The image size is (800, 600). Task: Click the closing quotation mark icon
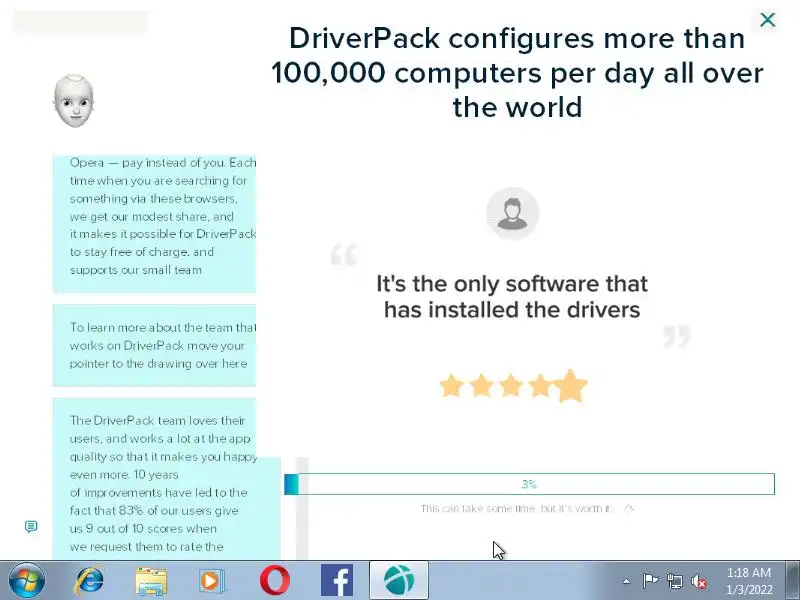point(677,337)
